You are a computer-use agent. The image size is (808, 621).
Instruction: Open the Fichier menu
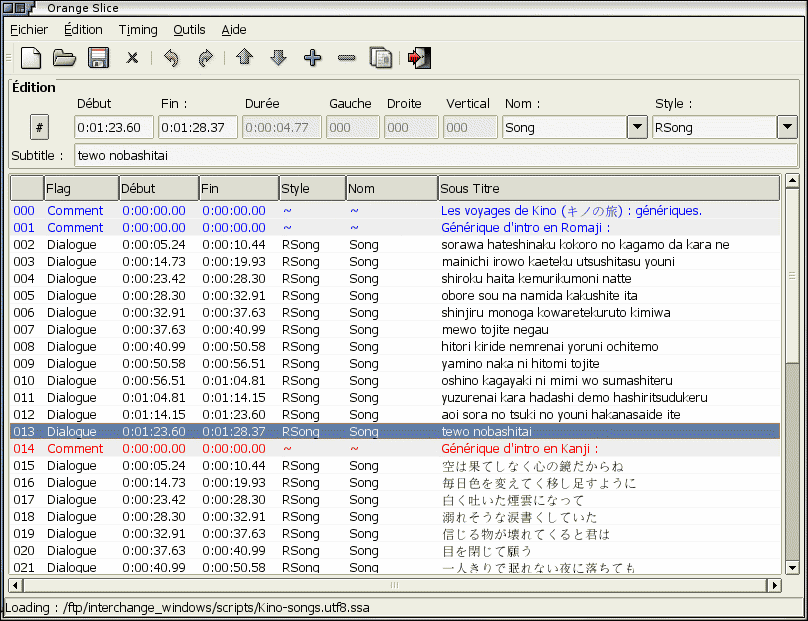coord(29,30)
